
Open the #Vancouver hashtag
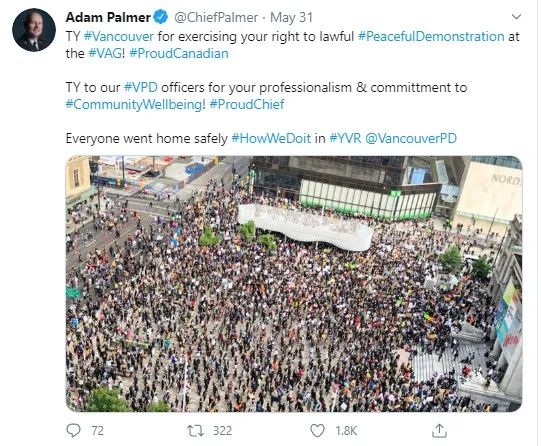point(119,36)
